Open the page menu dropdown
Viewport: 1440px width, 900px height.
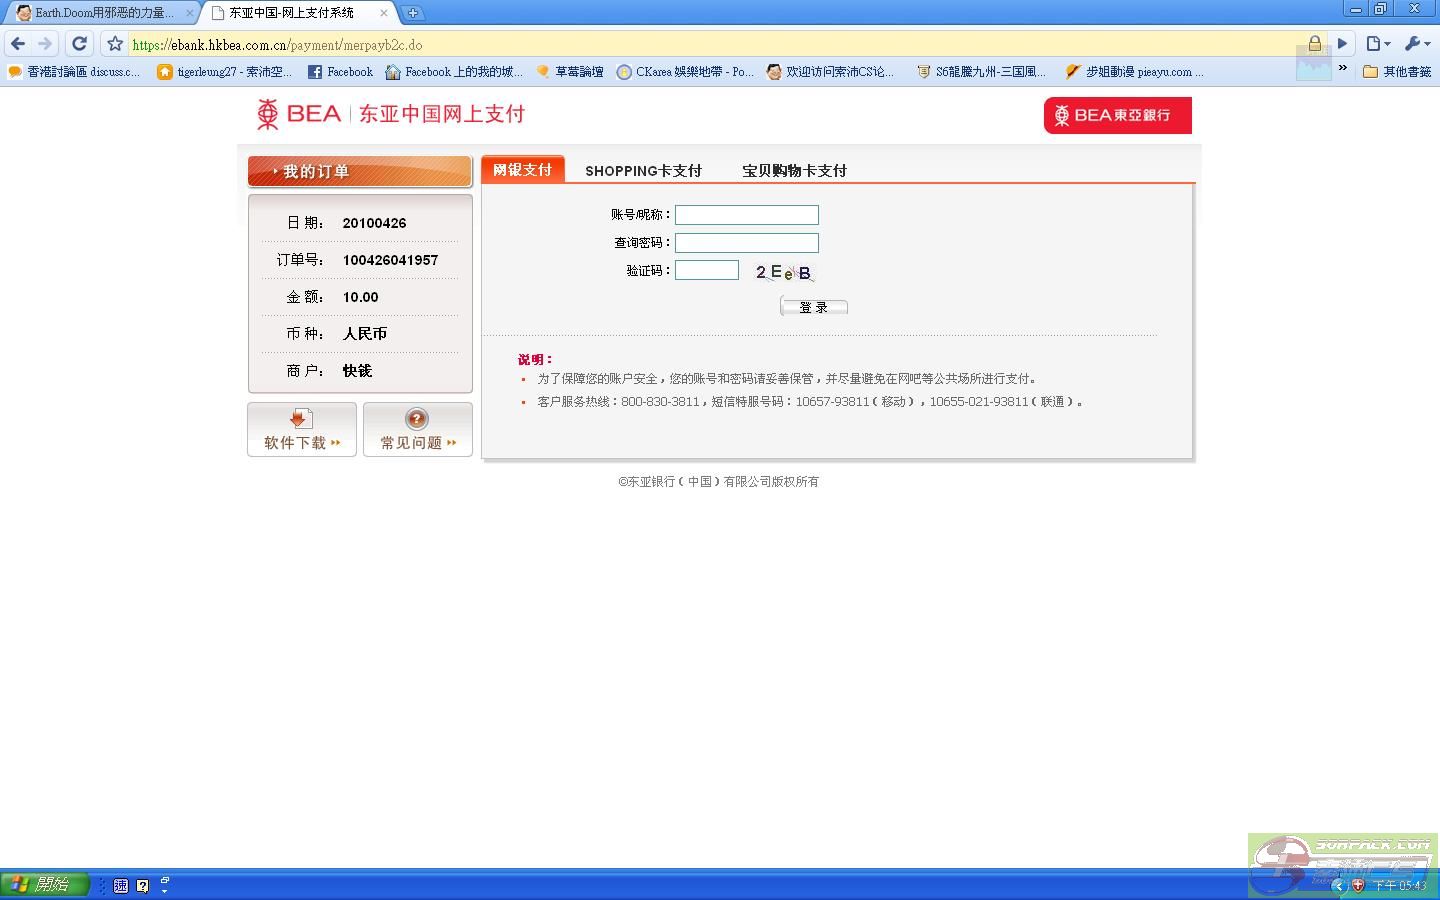coord(1378,44)
